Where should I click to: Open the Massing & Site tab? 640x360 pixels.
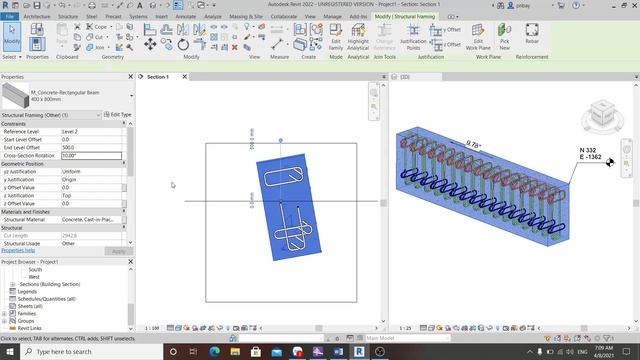tap(246, 17)
